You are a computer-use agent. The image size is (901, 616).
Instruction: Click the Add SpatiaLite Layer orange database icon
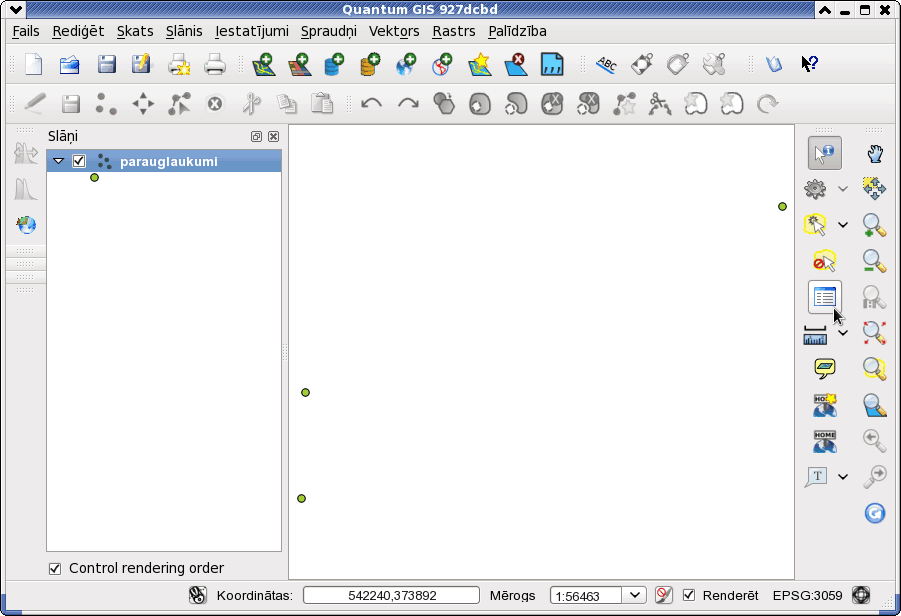click(x=370, y=64)
